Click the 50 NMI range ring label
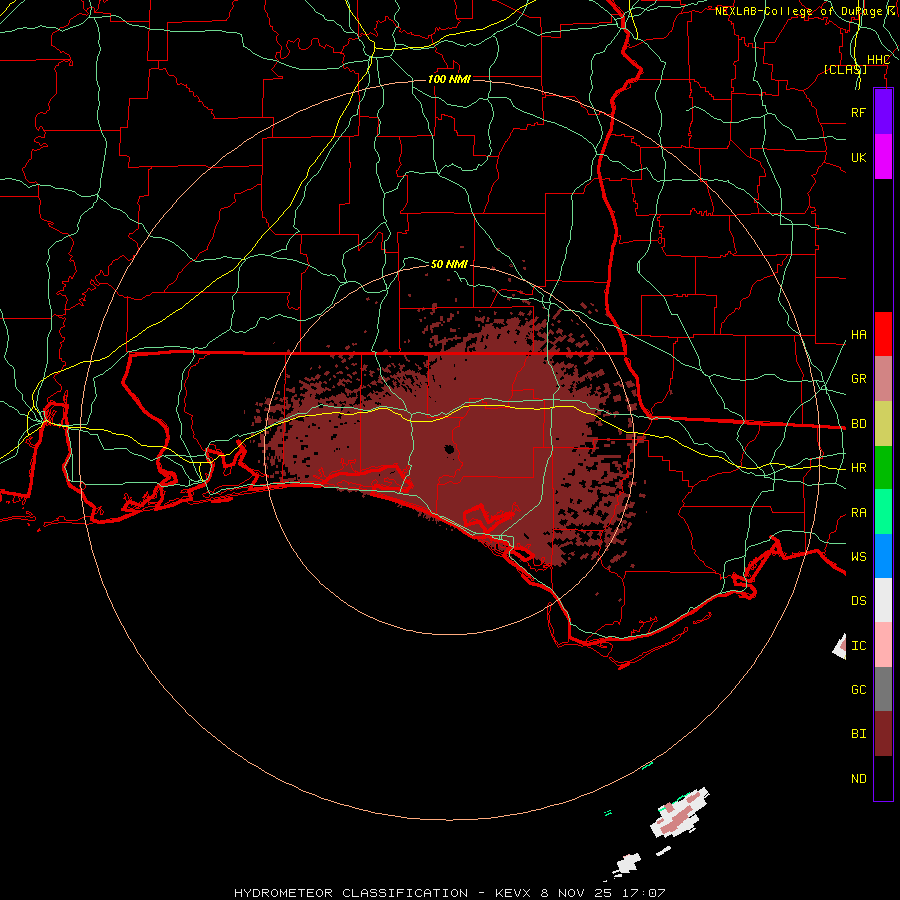The width and height of the screenshot is (900, 900). [x=449, y=264]
